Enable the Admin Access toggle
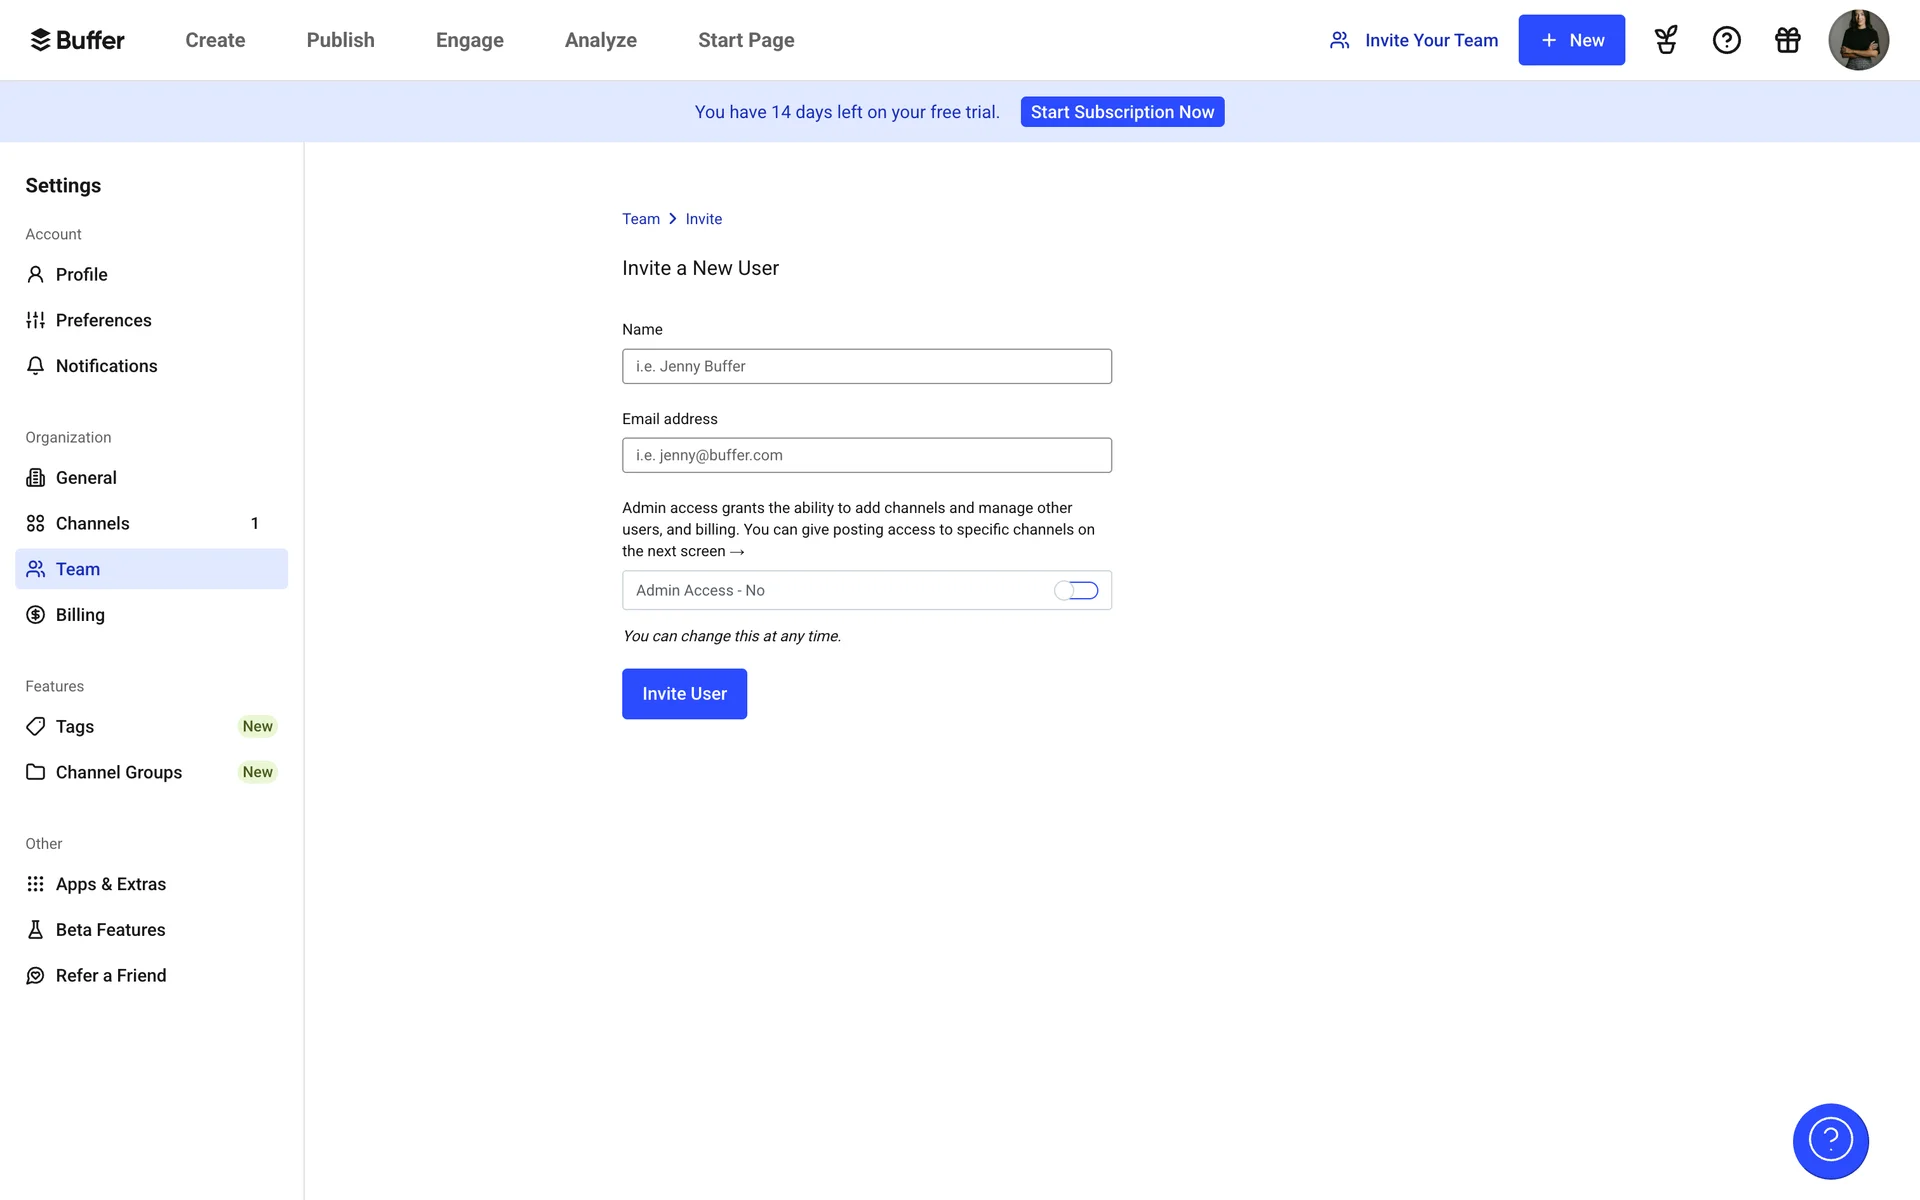Image resolution: width=1920 pixels, height=1200 pixels. point(1076,591)
